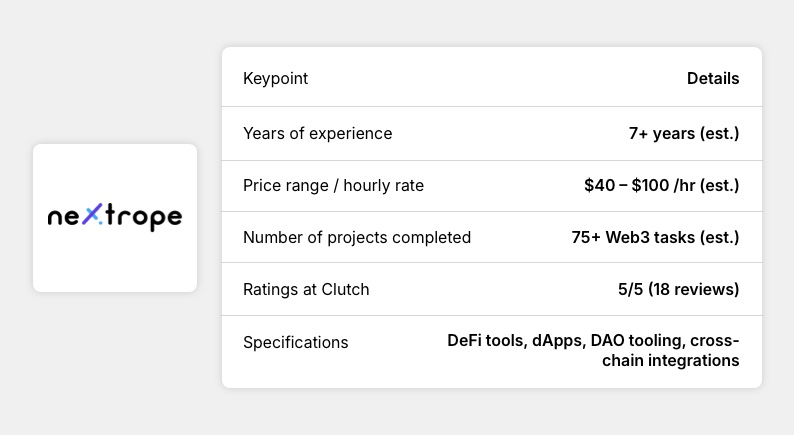794x435 pixels.
Task: Click the word Web3 in projects value
Action: point(638,237)
